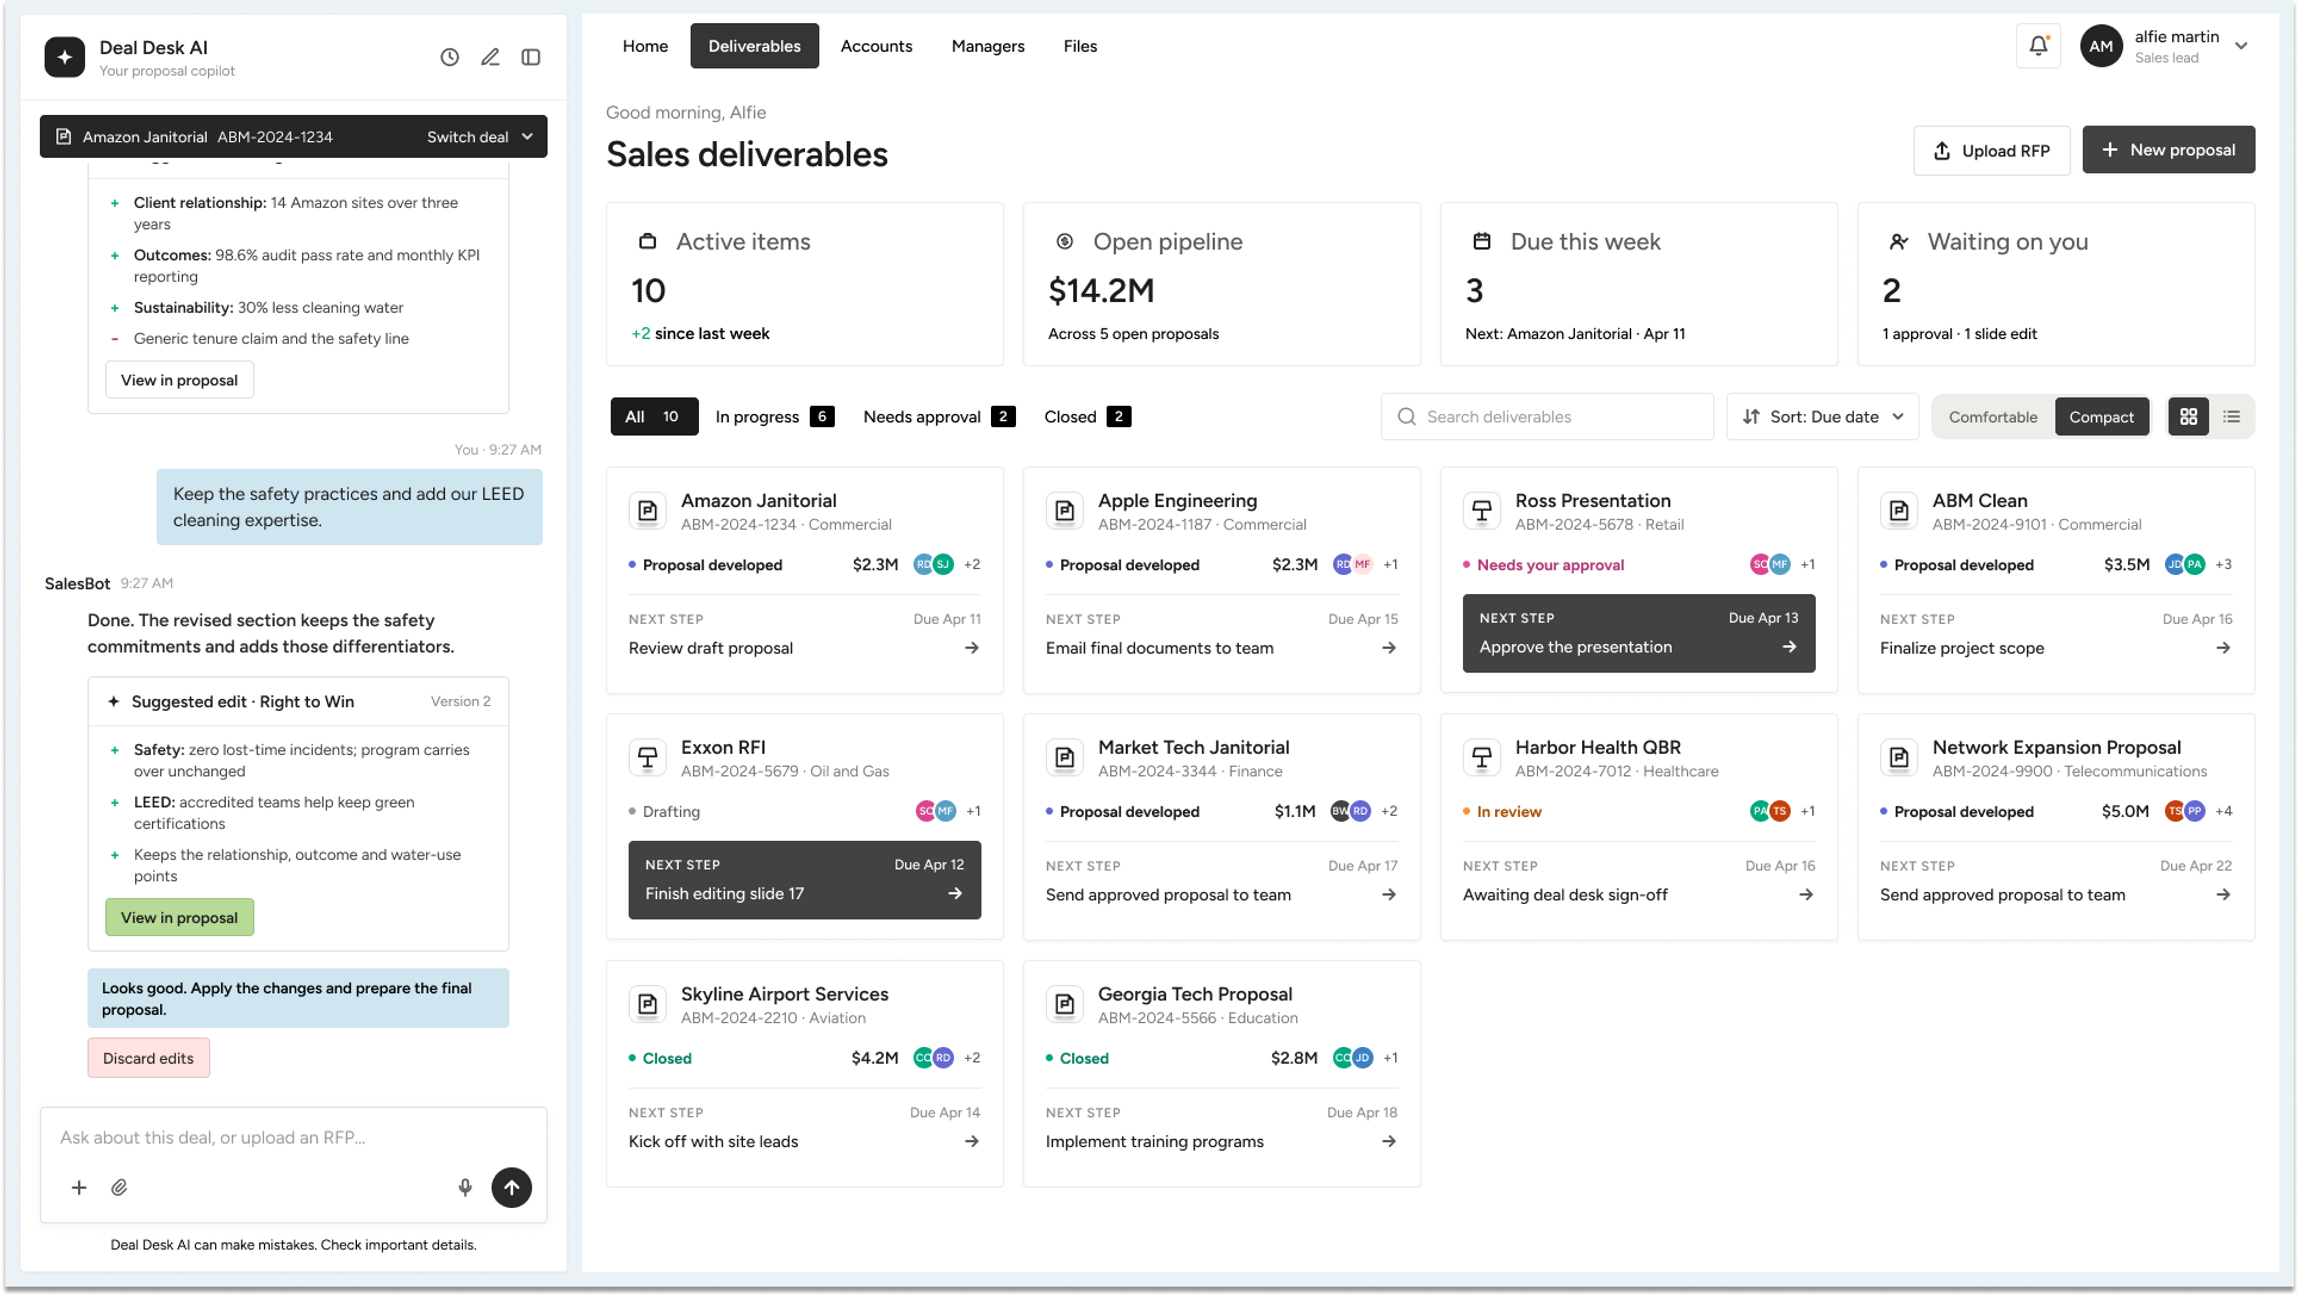Click the plus icon in chat input
This screenshot has height=1294, width=2298.
[x=79, y=1187]
